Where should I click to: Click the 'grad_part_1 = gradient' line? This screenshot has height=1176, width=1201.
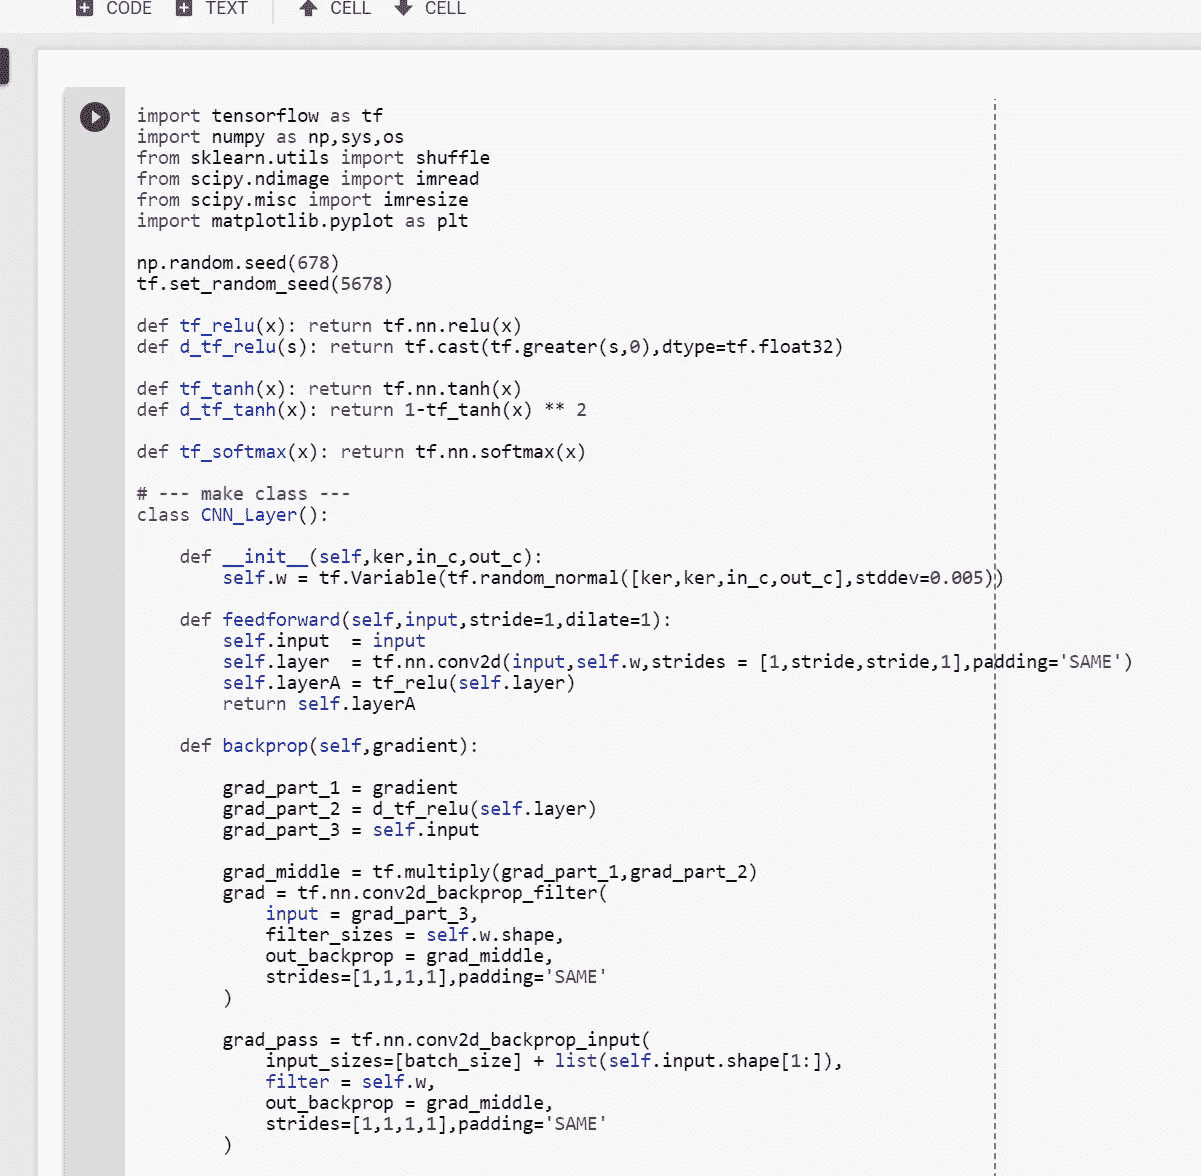coord(340,788)
